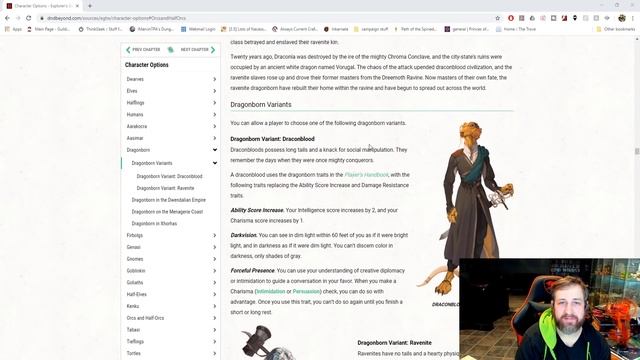The height and width of the screenshot is (360, 640).
Task: Select Dragonborn in the sidebar
Action: [138, 150]
